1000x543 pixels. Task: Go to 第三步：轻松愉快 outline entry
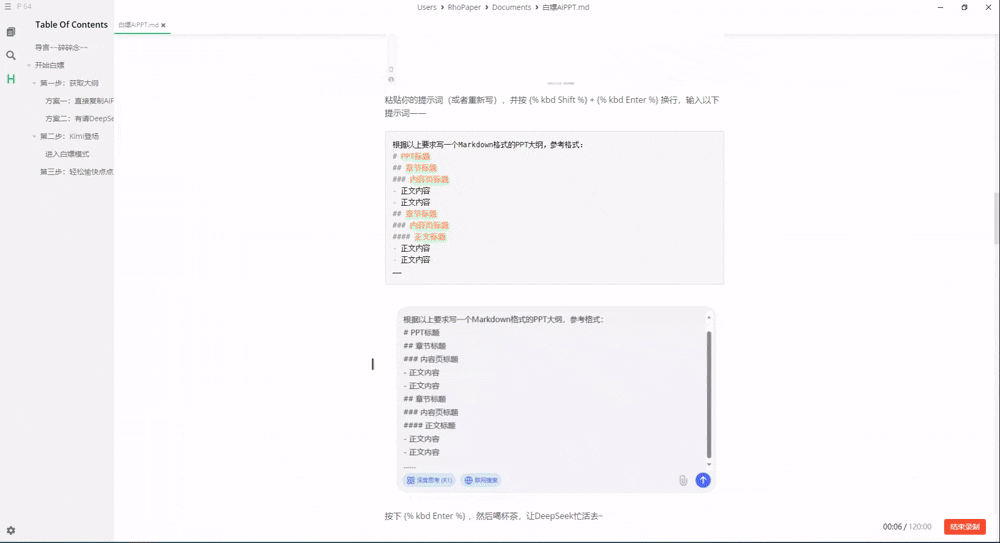77,172
